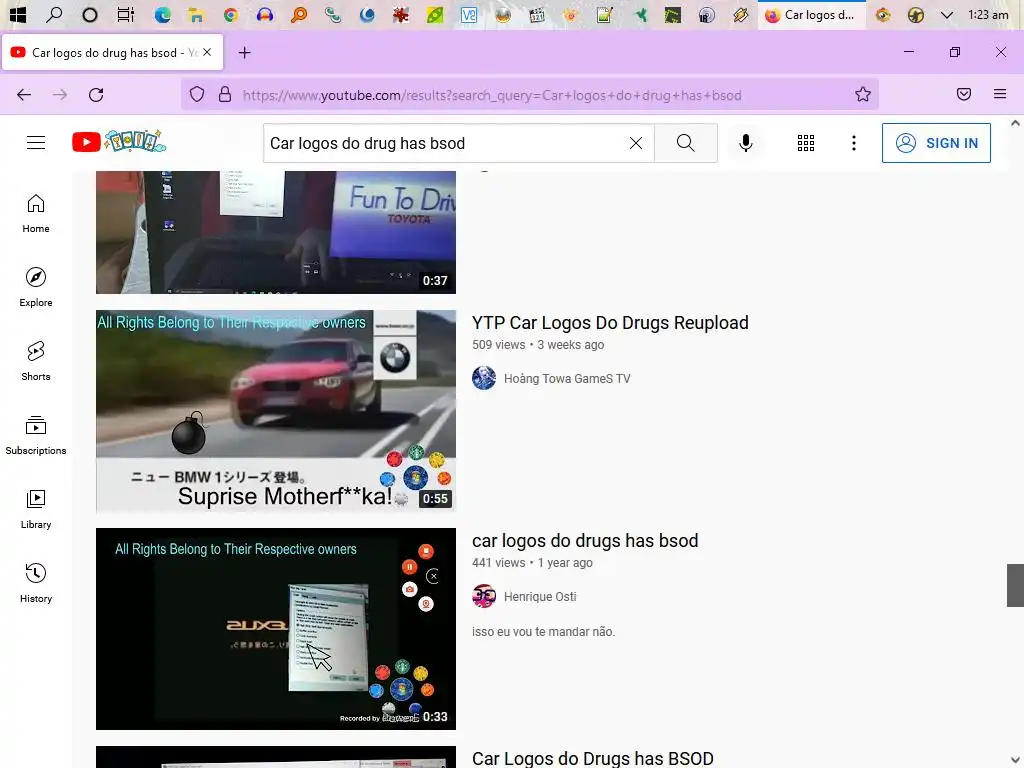The image size is (1024, 768).
Task: Select the Car logos do drug has bsod tab
Action: 112,52
